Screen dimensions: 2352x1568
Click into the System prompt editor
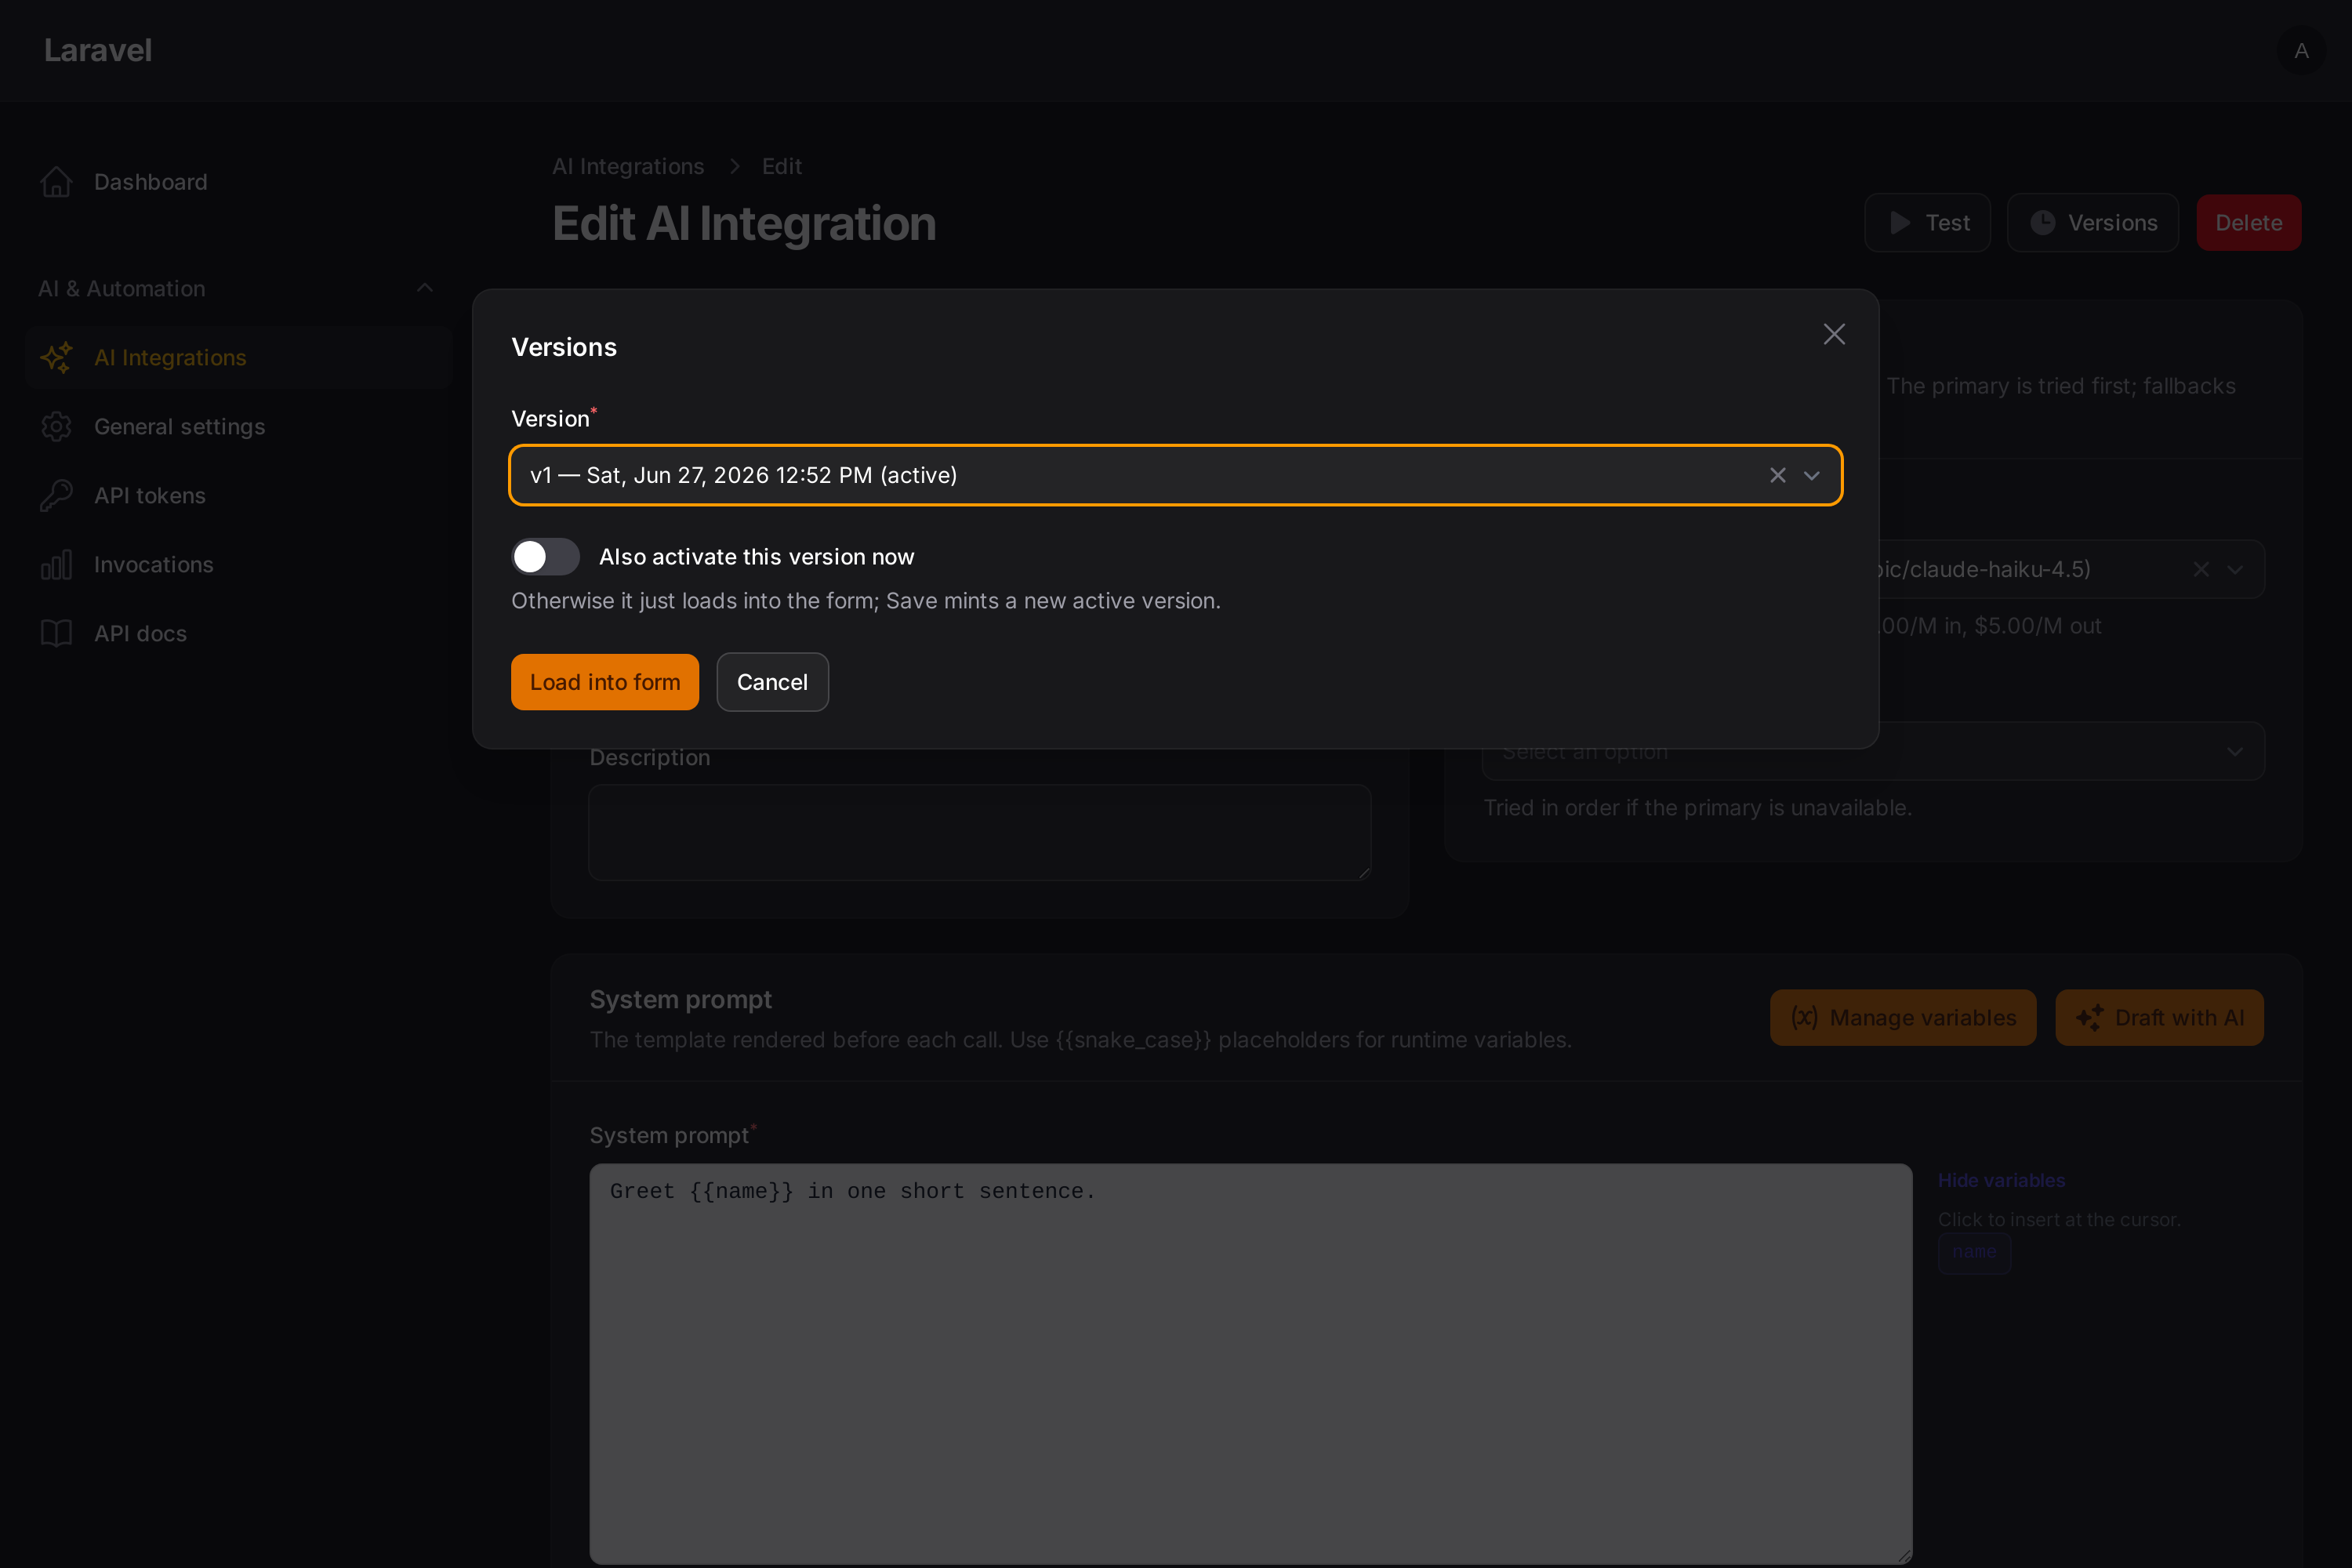tap(1251, 1363)
